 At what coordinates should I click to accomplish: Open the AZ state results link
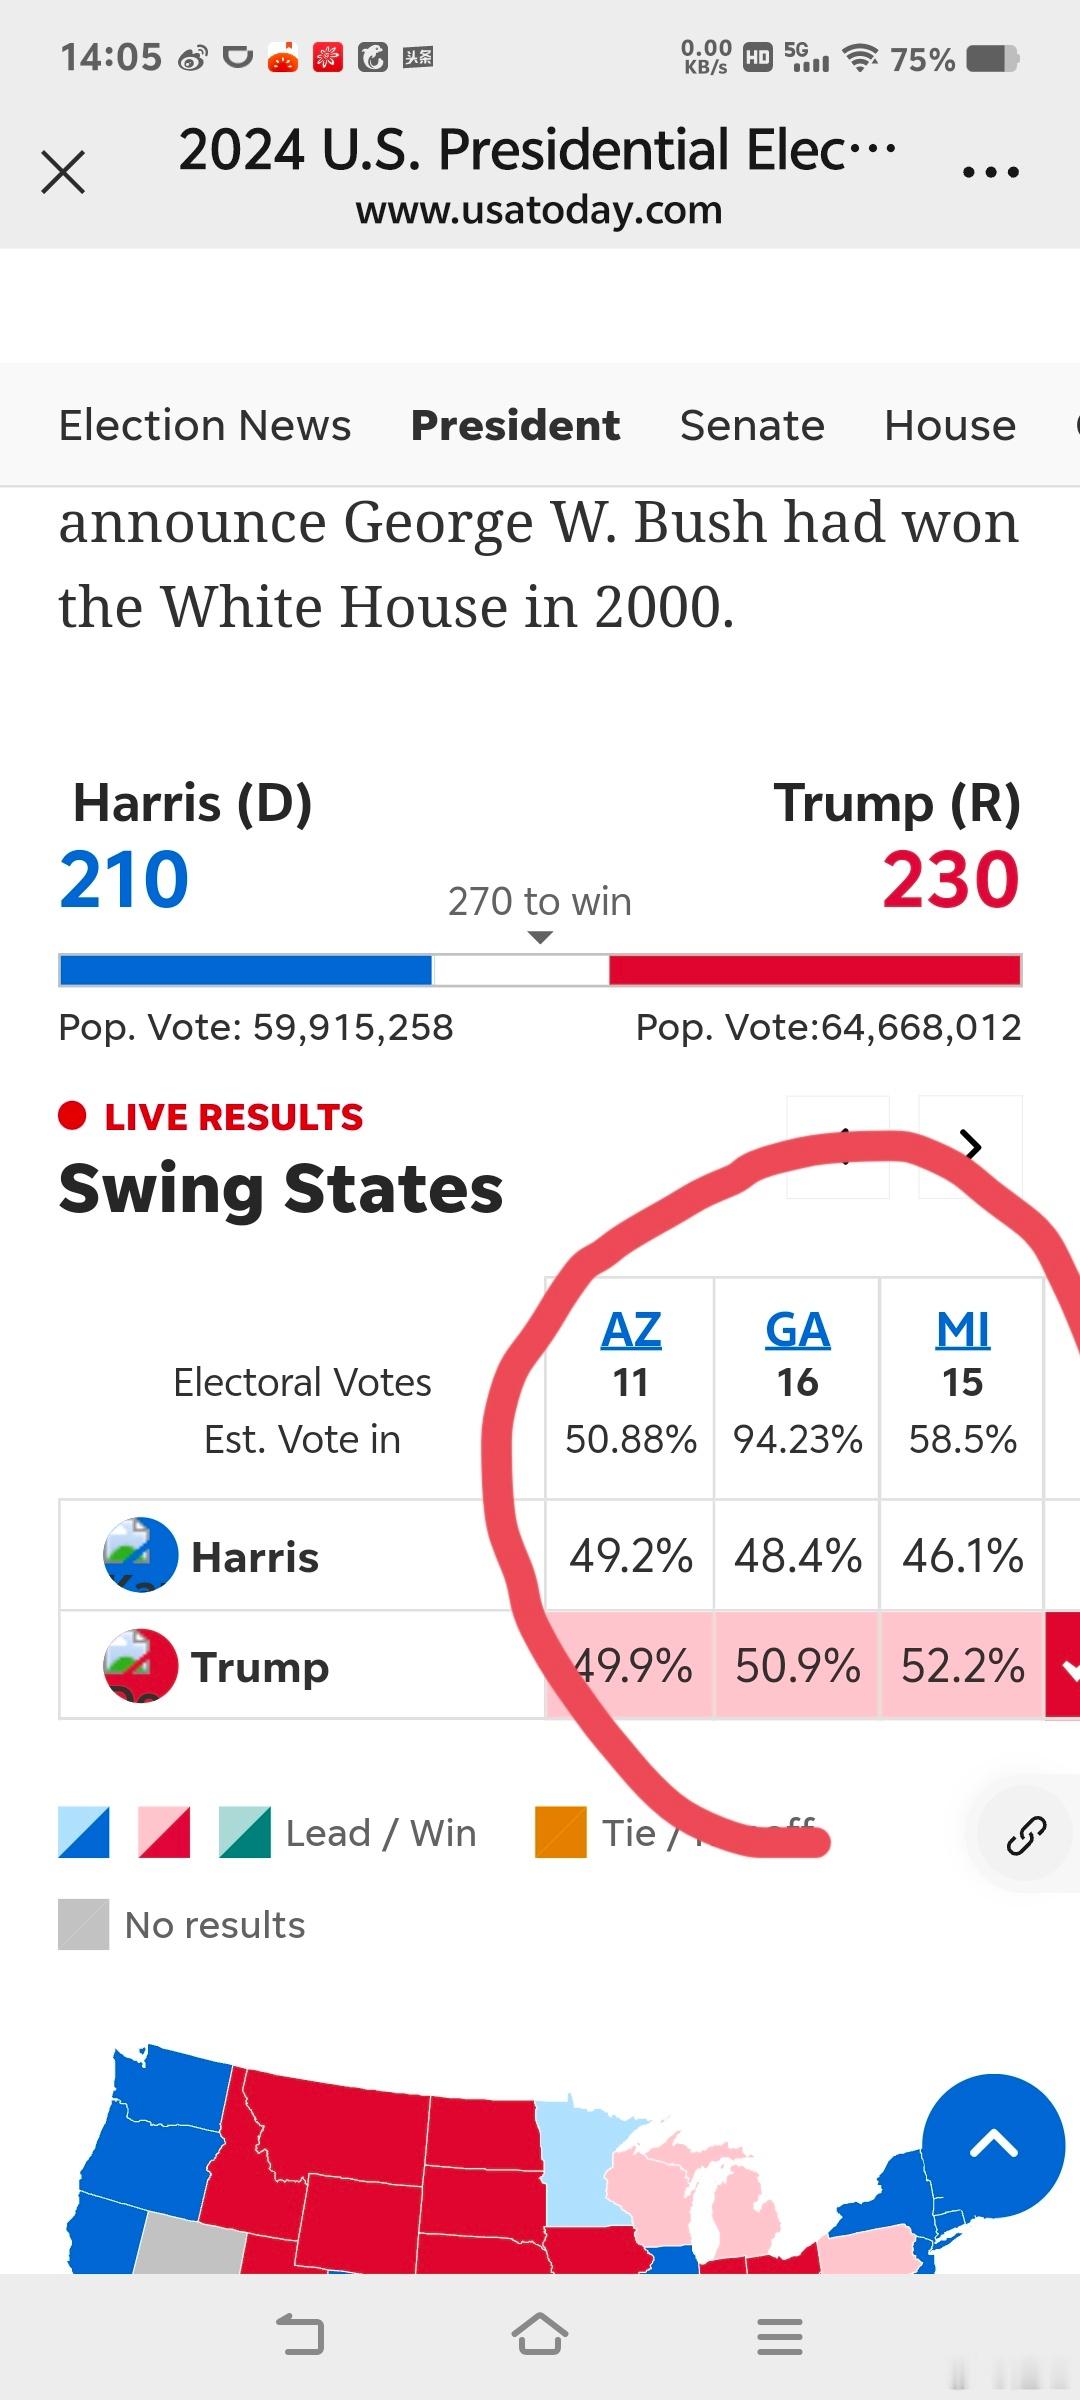click(x=631, y=1330)
